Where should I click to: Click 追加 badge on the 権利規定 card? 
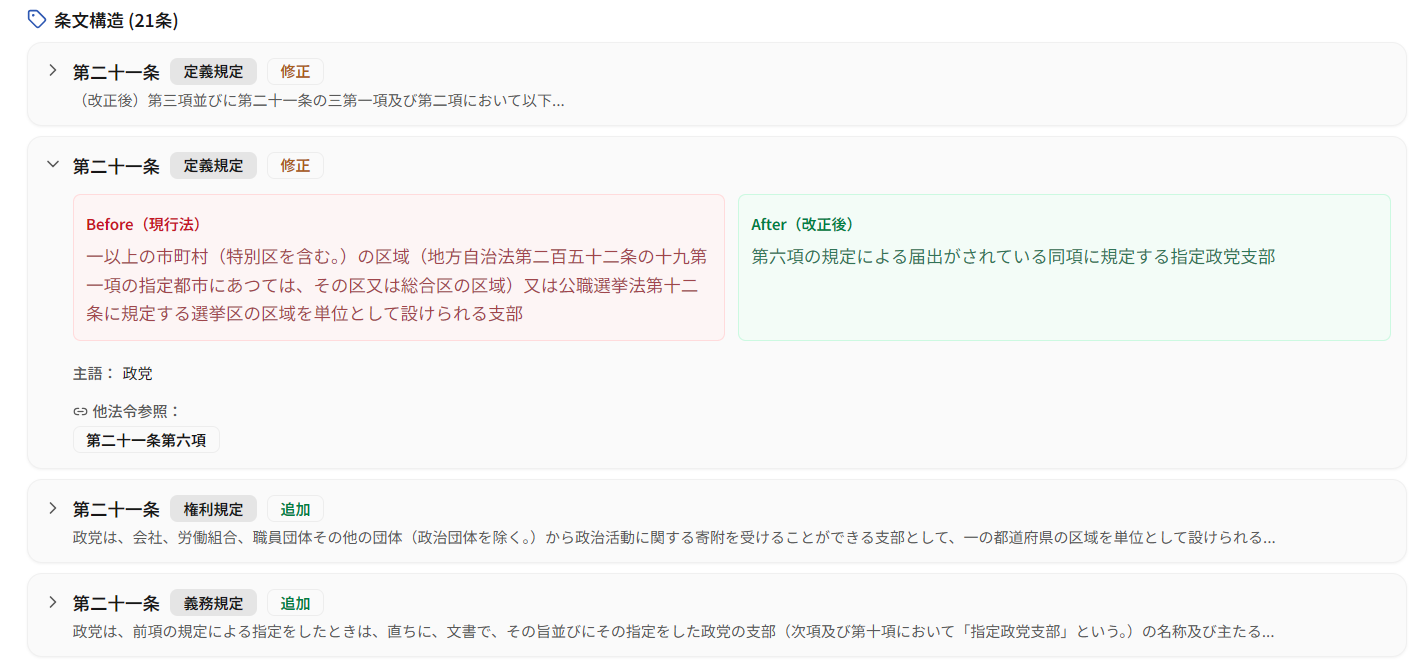coord(295,509)
